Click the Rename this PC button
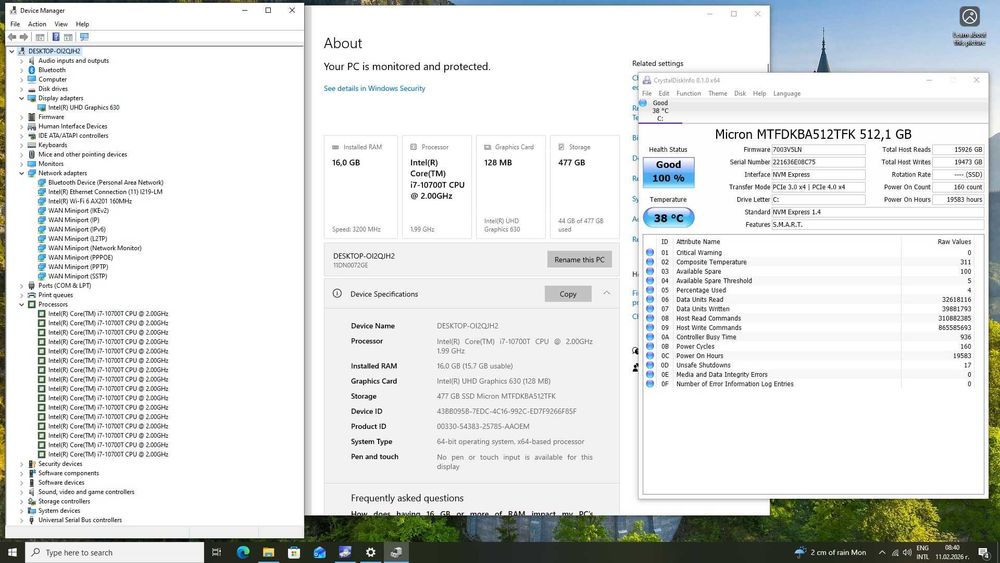 pyautogui.click(x=579, y=260)
